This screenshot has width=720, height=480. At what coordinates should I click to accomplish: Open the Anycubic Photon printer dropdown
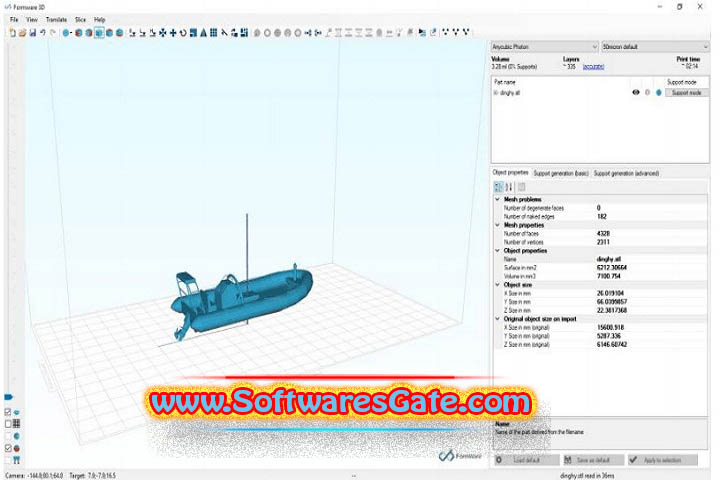[545, 47]
